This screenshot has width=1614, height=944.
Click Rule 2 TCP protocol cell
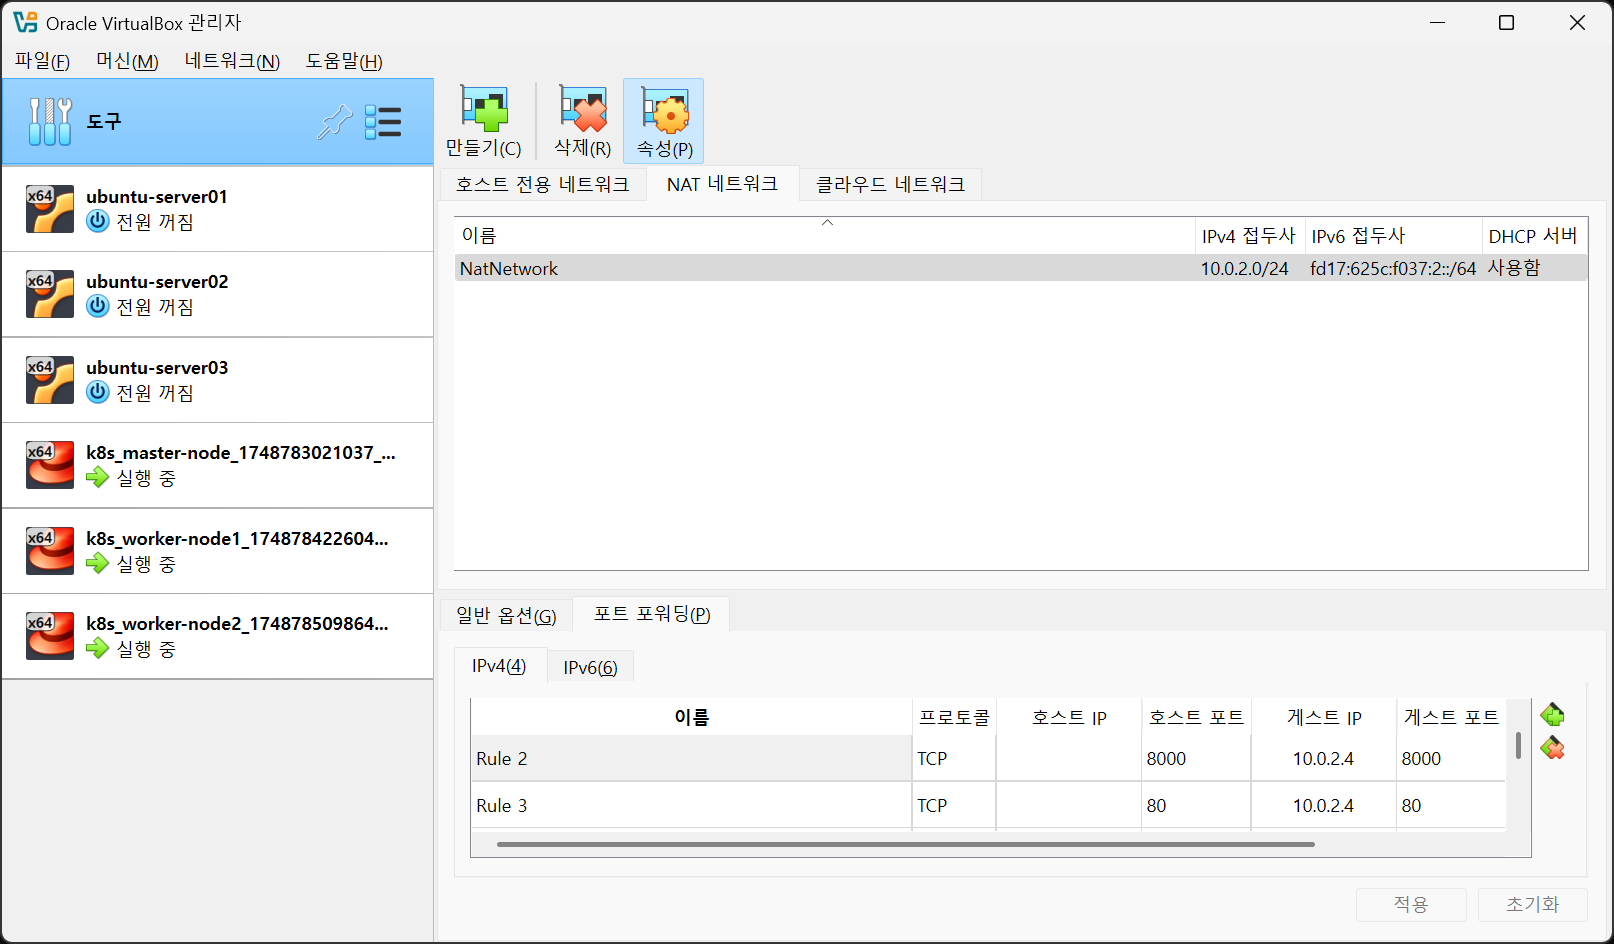coord(954,758)
